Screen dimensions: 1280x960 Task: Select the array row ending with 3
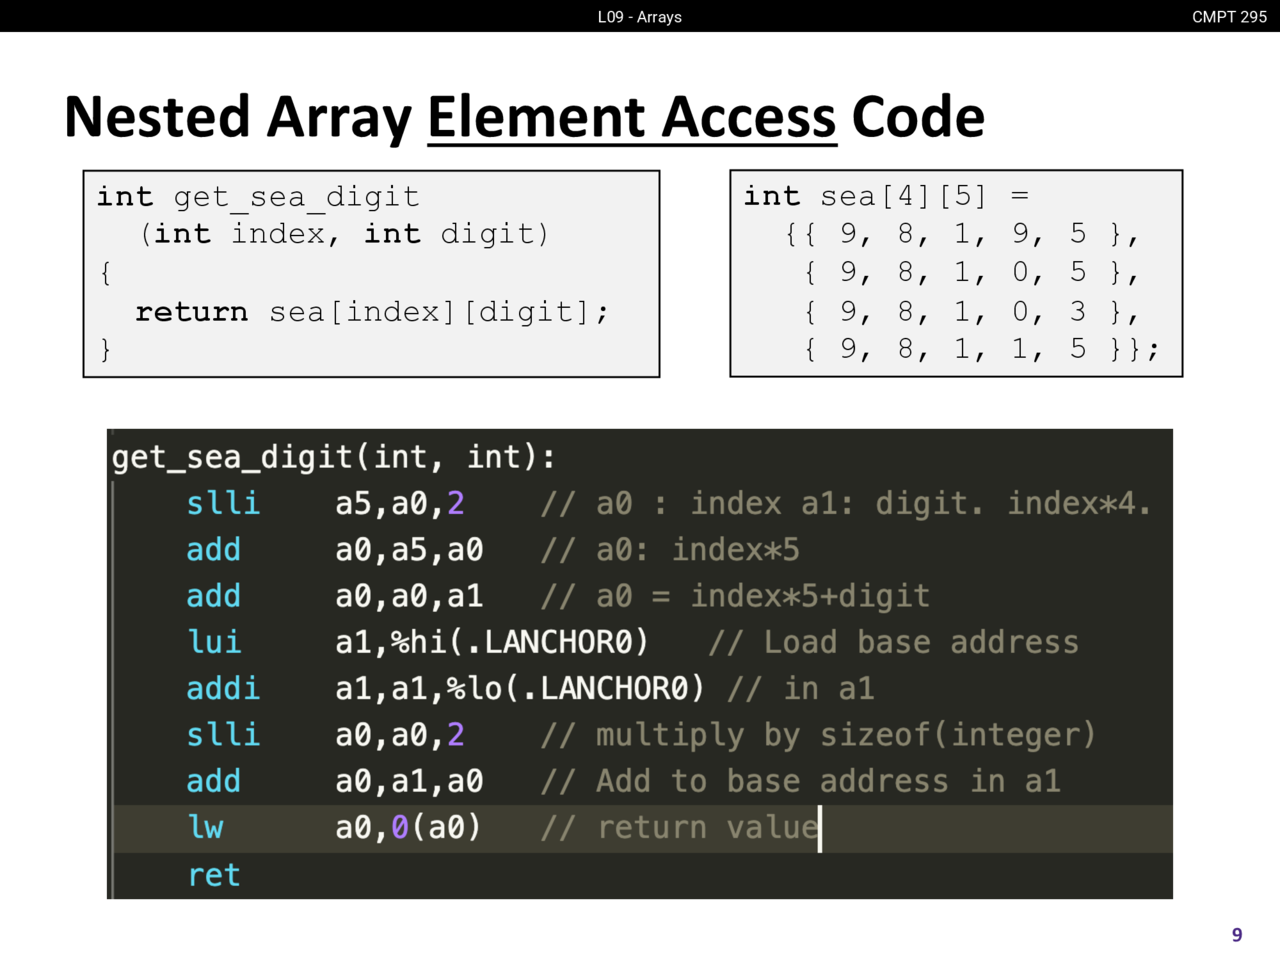pyautogui.click(x=970, y=312)
